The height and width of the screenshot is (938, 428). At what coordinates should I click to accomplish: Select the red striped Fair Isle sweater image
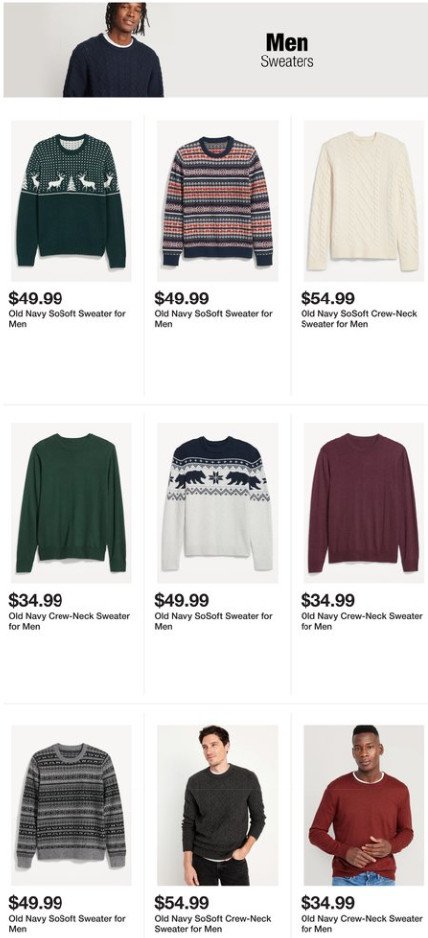[217, 201]
